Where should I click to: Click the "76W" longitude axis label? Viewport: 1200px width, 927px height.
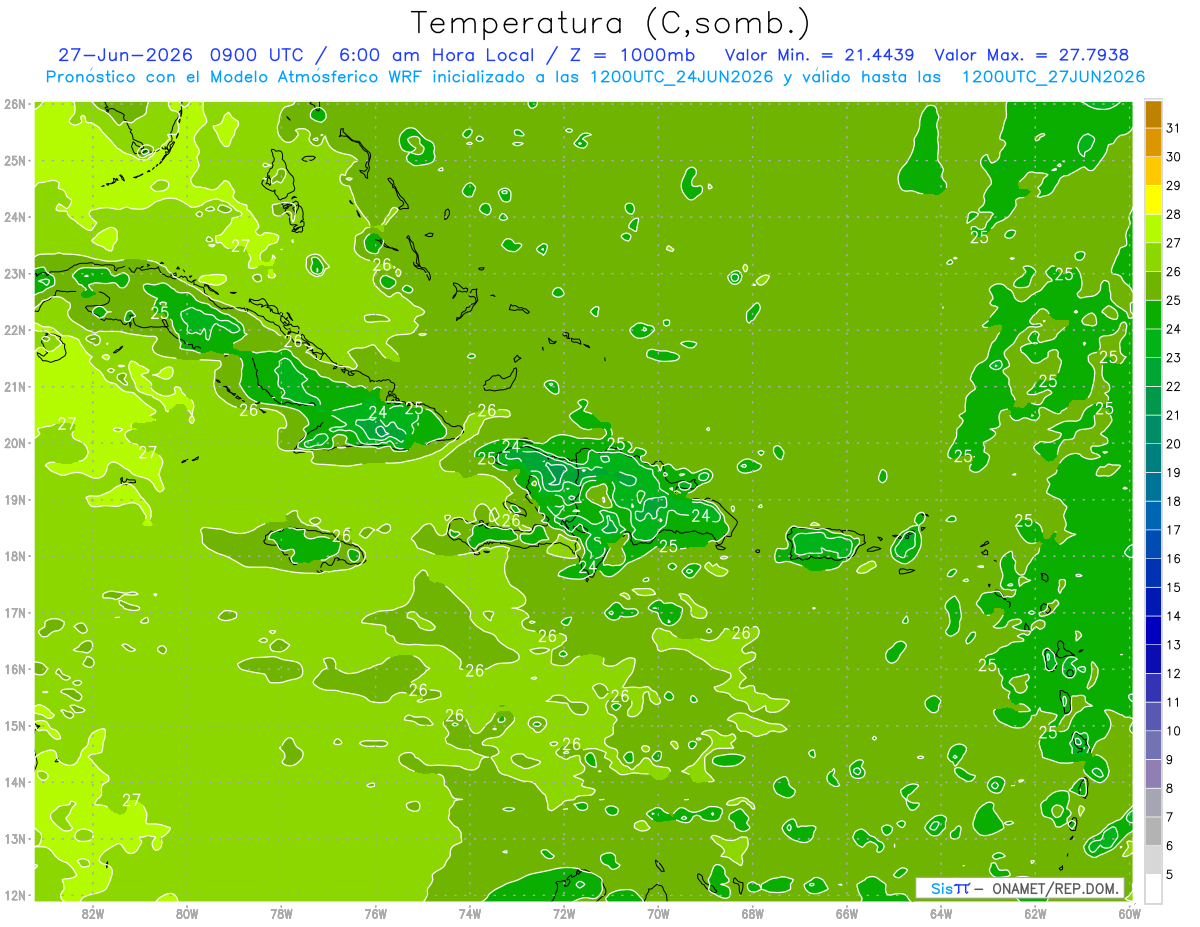click(375, 913)
